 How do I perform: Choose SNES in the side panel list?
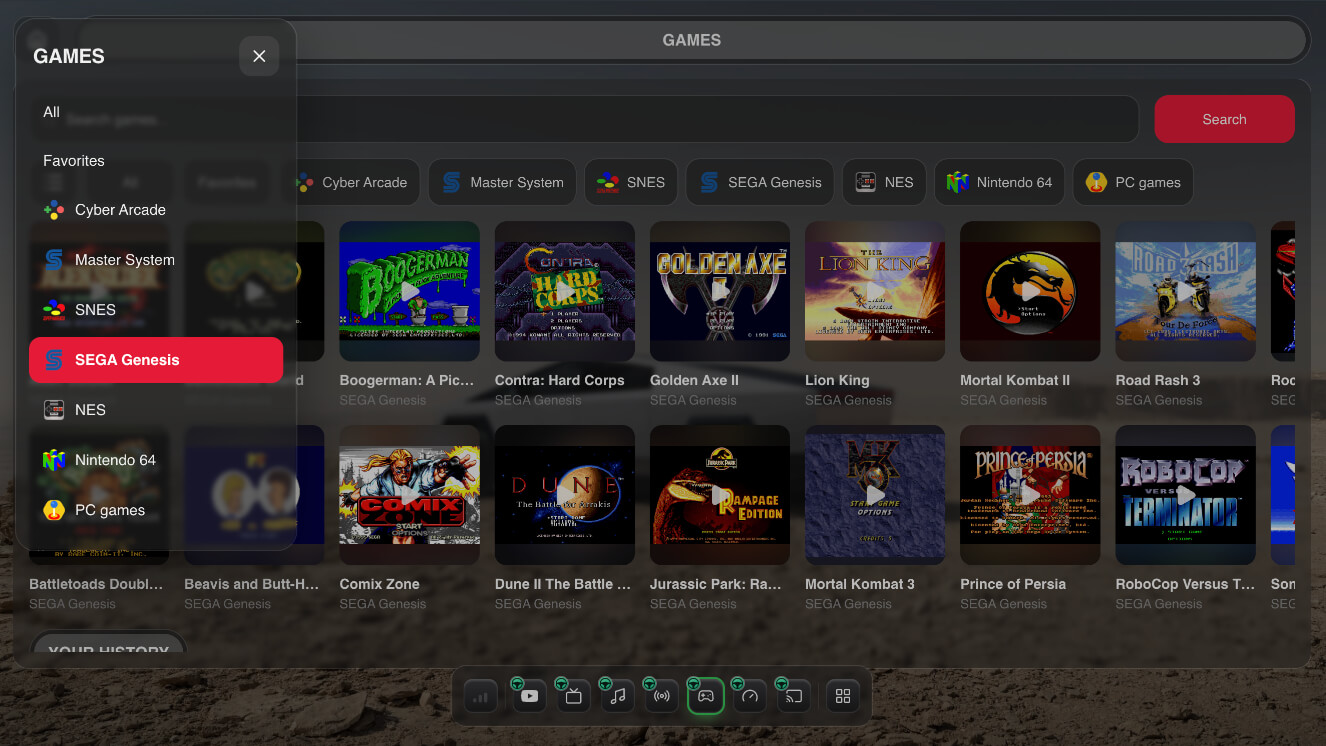coord(155,310)
